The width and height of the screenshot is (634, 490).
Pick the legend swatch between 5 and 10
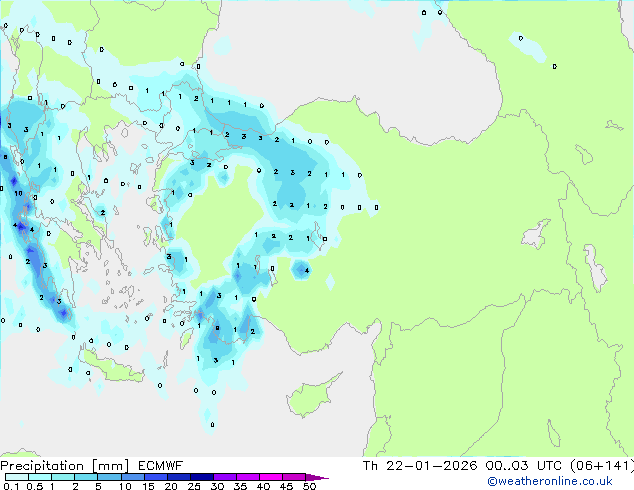109,477
